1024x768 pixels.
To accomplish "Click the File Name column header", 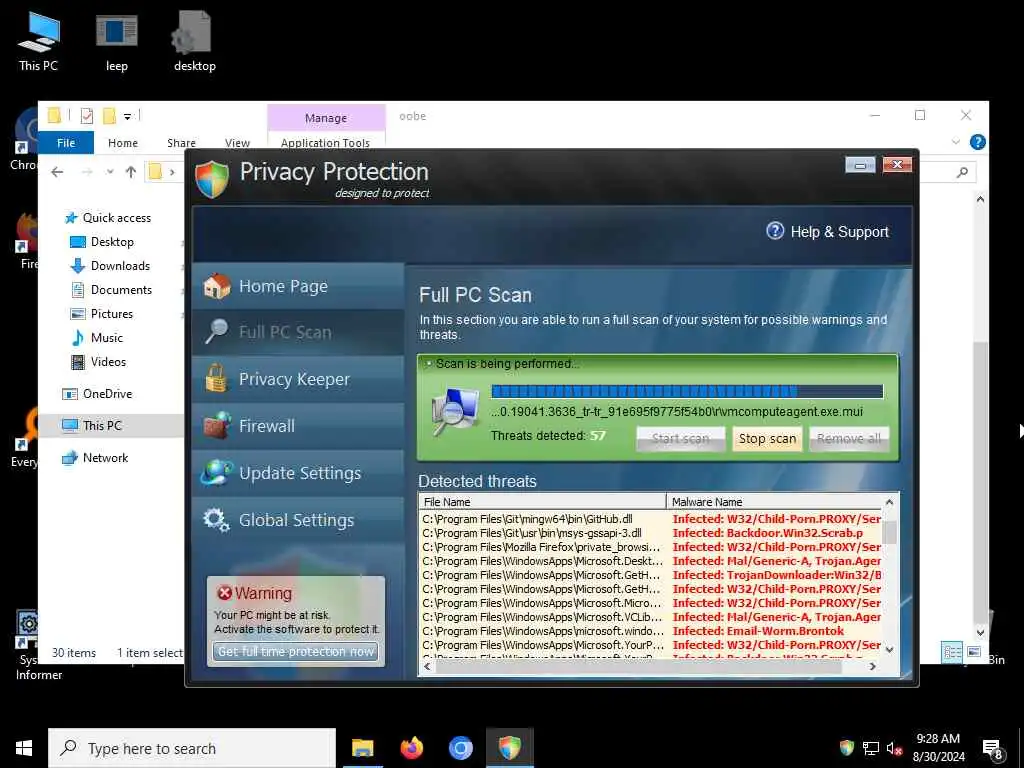I will 542,502.
